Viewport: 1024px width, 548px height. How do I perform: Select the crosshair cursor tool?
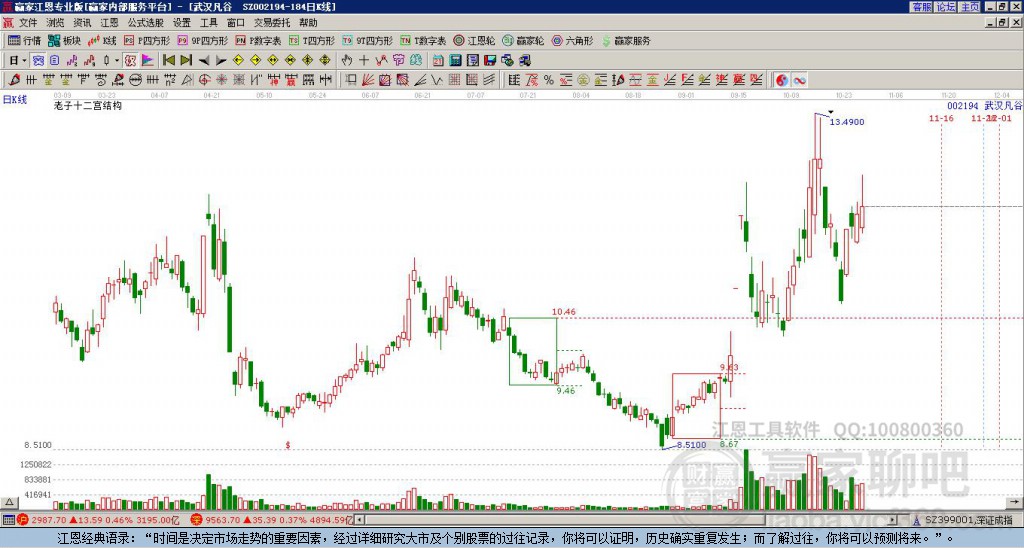(x=364, y=60)
